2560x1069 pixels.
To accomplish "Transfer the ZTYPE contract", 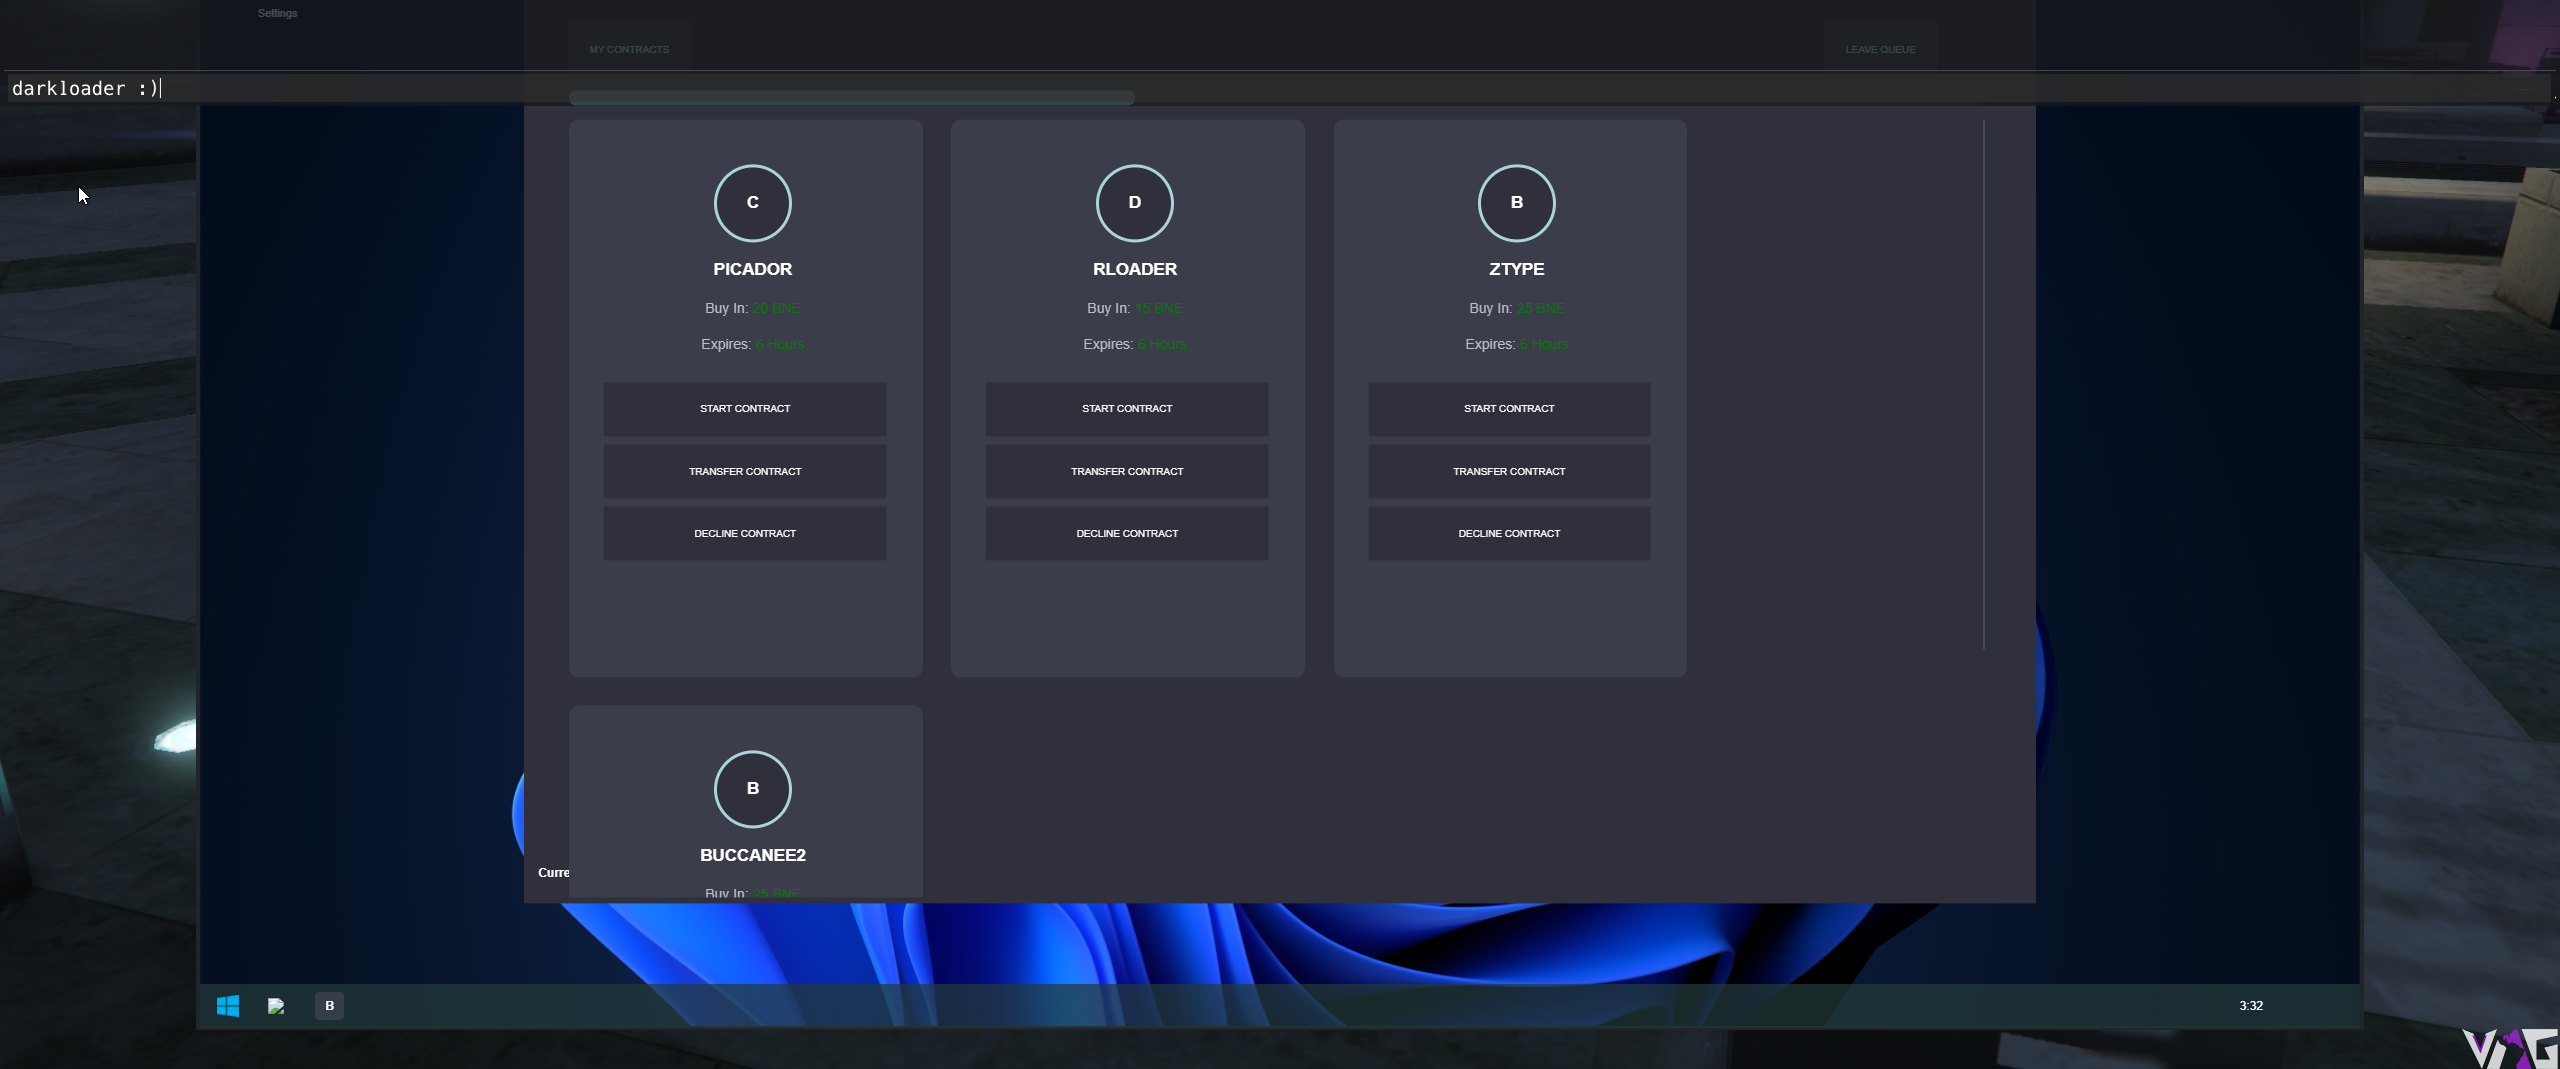I will pyautogui.click(x=1509, y=472).
